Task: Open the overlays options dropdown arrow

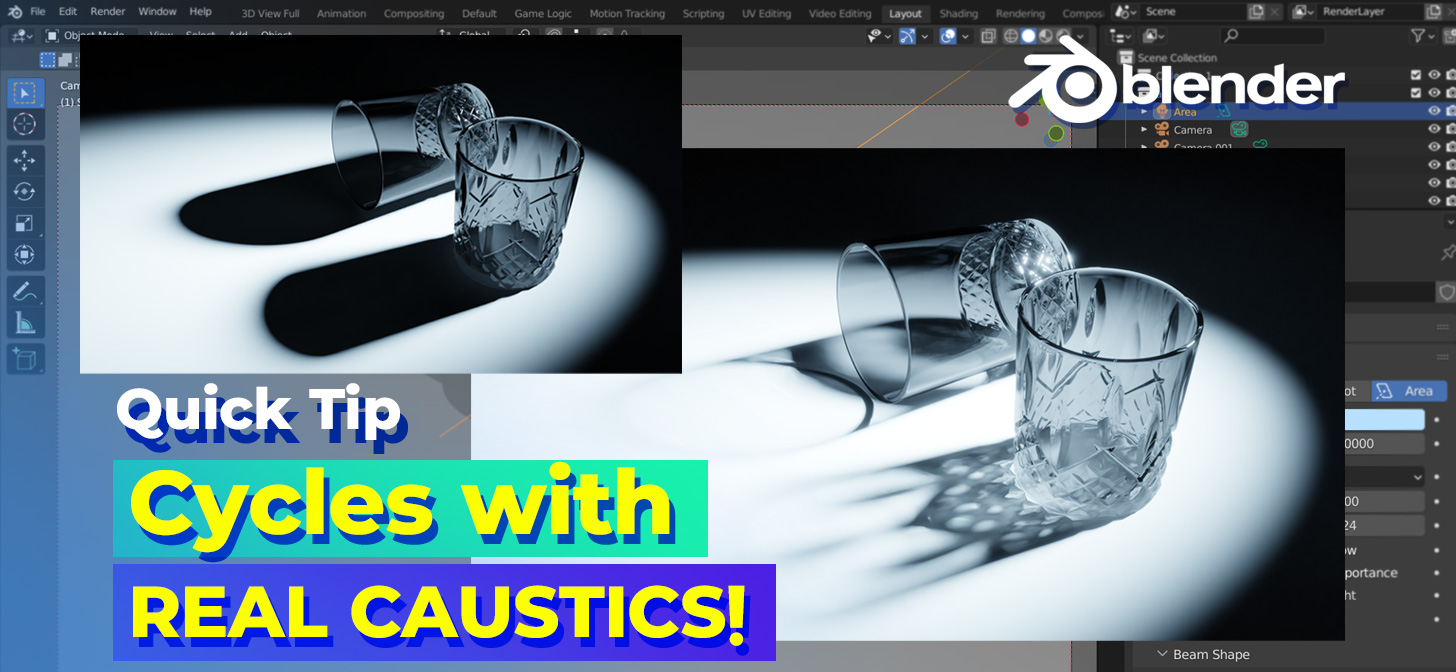Action: pos(965,36)
